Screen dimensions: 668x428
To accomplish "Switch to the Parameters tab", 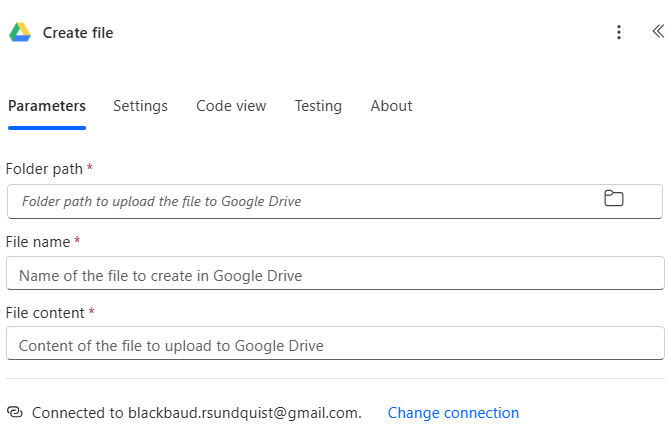I will click(47, 106).
